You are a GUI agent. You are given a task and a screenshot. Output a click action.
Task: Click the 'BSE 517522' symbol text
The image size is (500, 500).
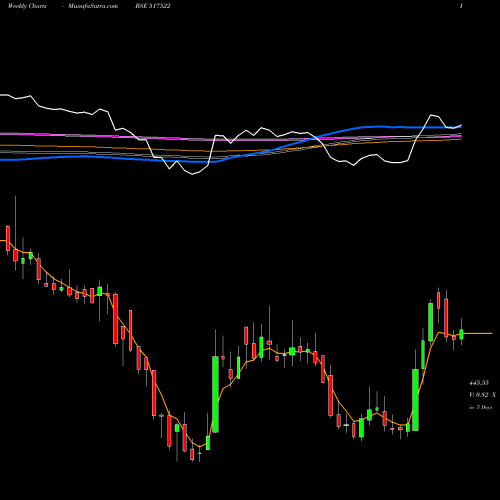coord(153,6)
